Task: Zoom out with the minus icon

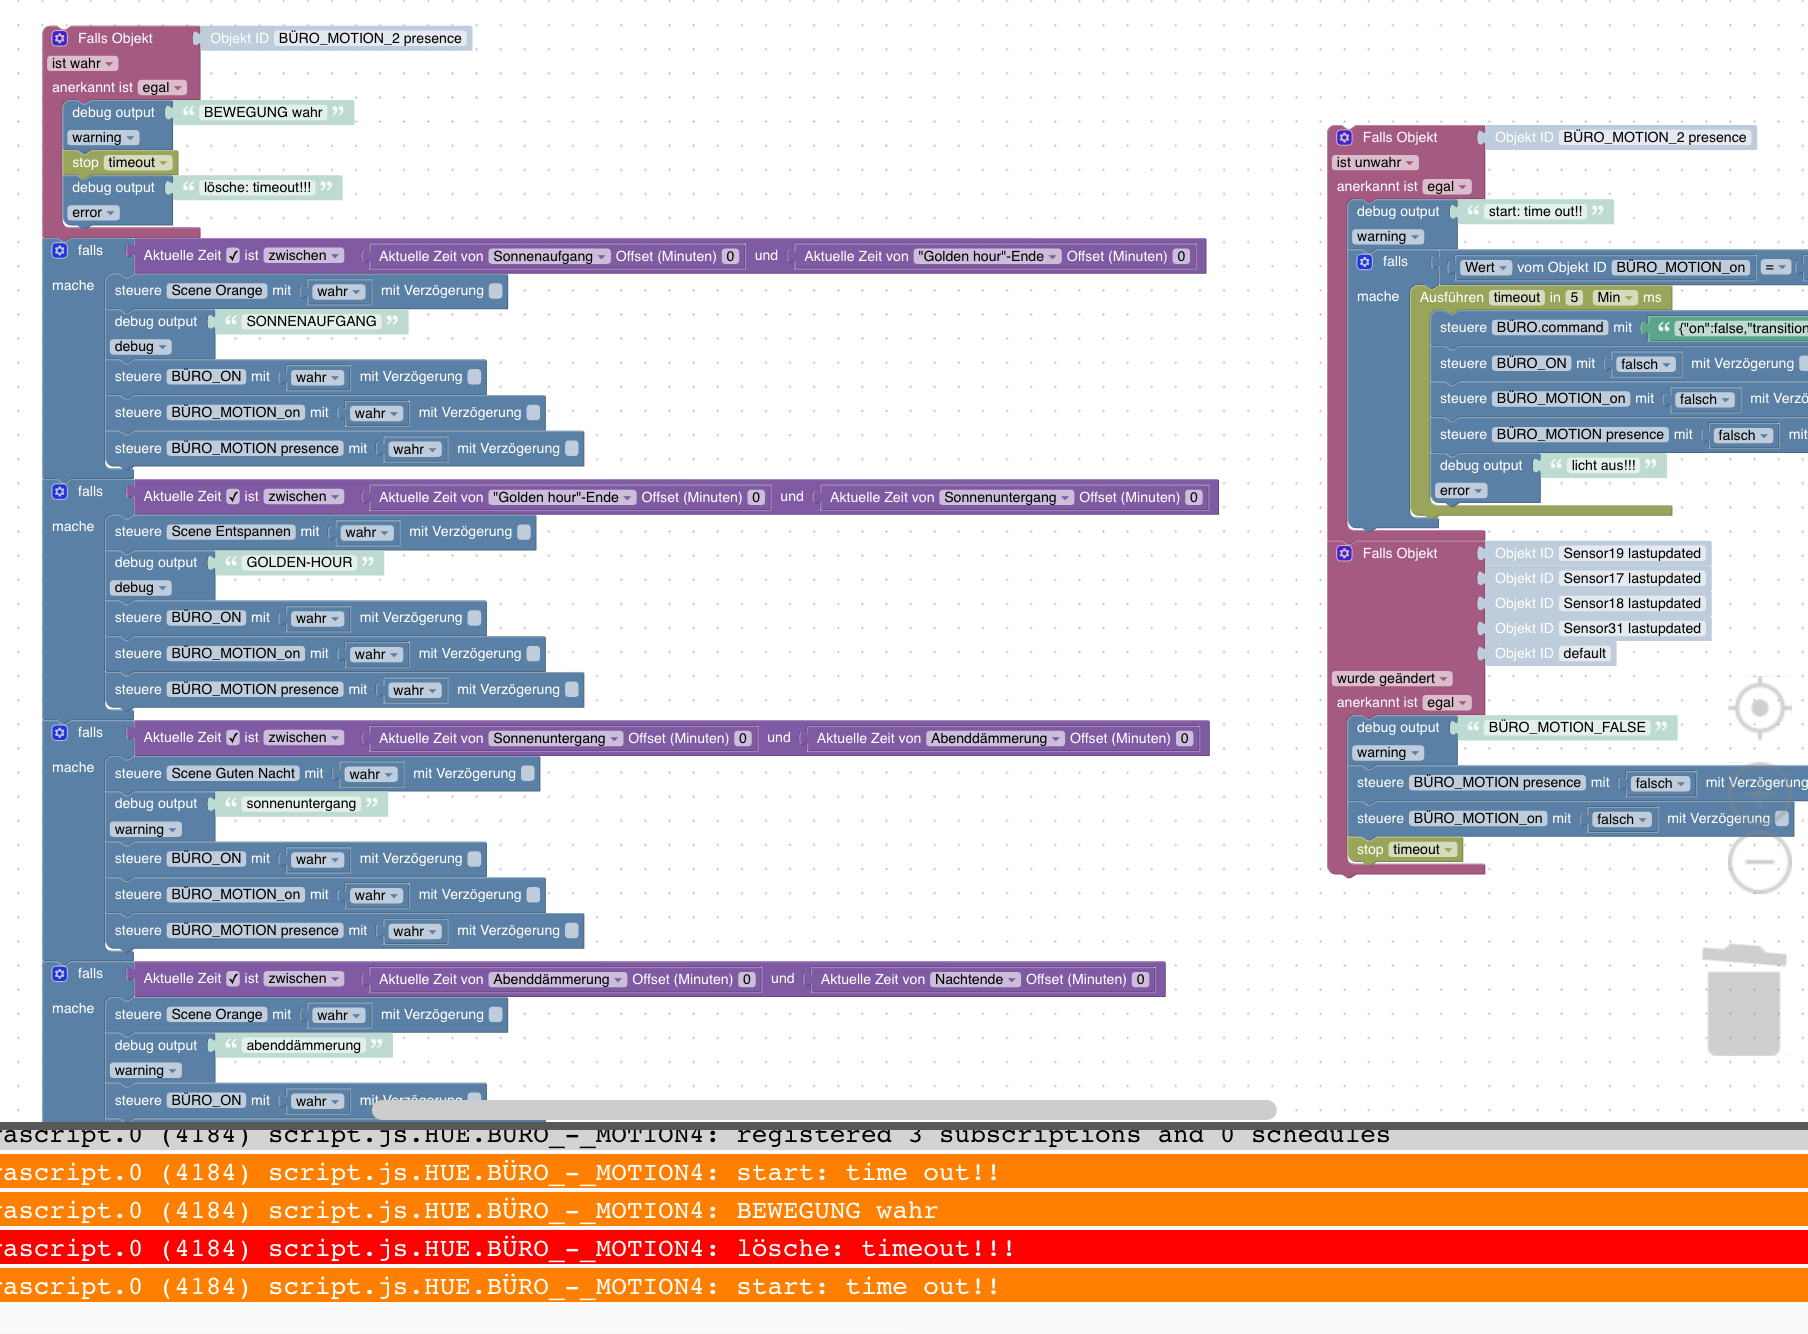Action: coord(1759,862)
